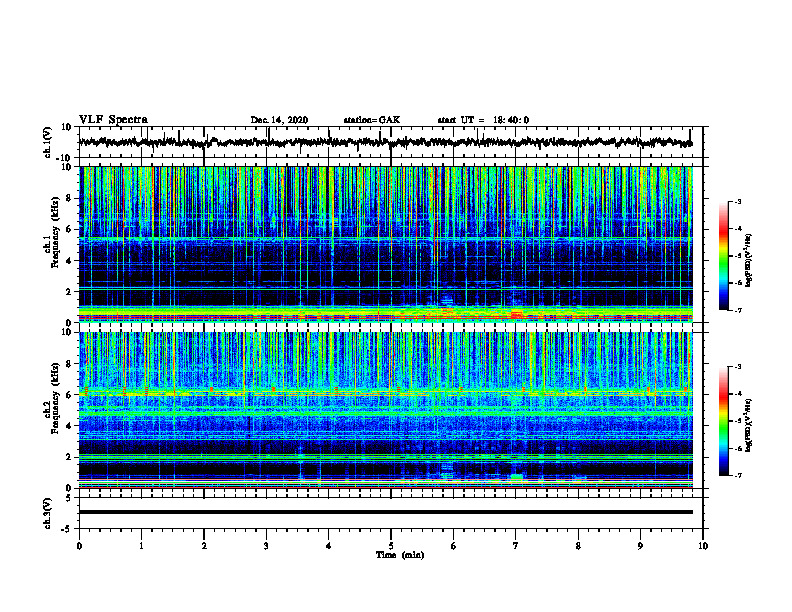Click the "-7" label below ch.2 color bar
Screen dimensions: 792x612
pos(737,476)
